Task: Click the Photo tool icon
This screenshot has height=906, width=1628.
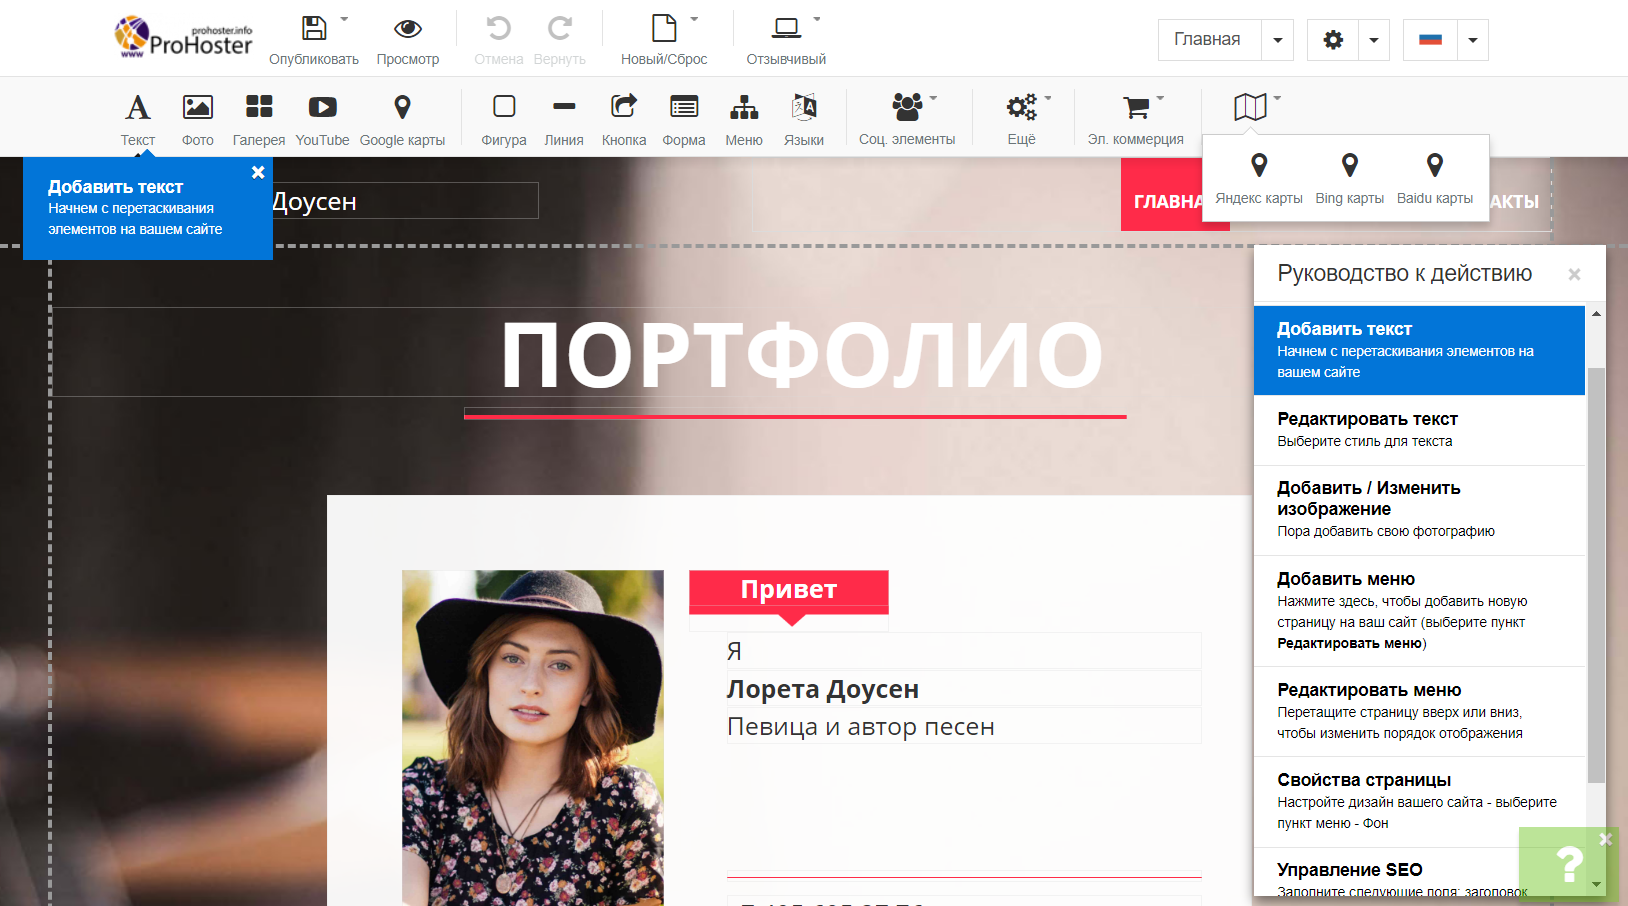Action: [x=197, y=108]
